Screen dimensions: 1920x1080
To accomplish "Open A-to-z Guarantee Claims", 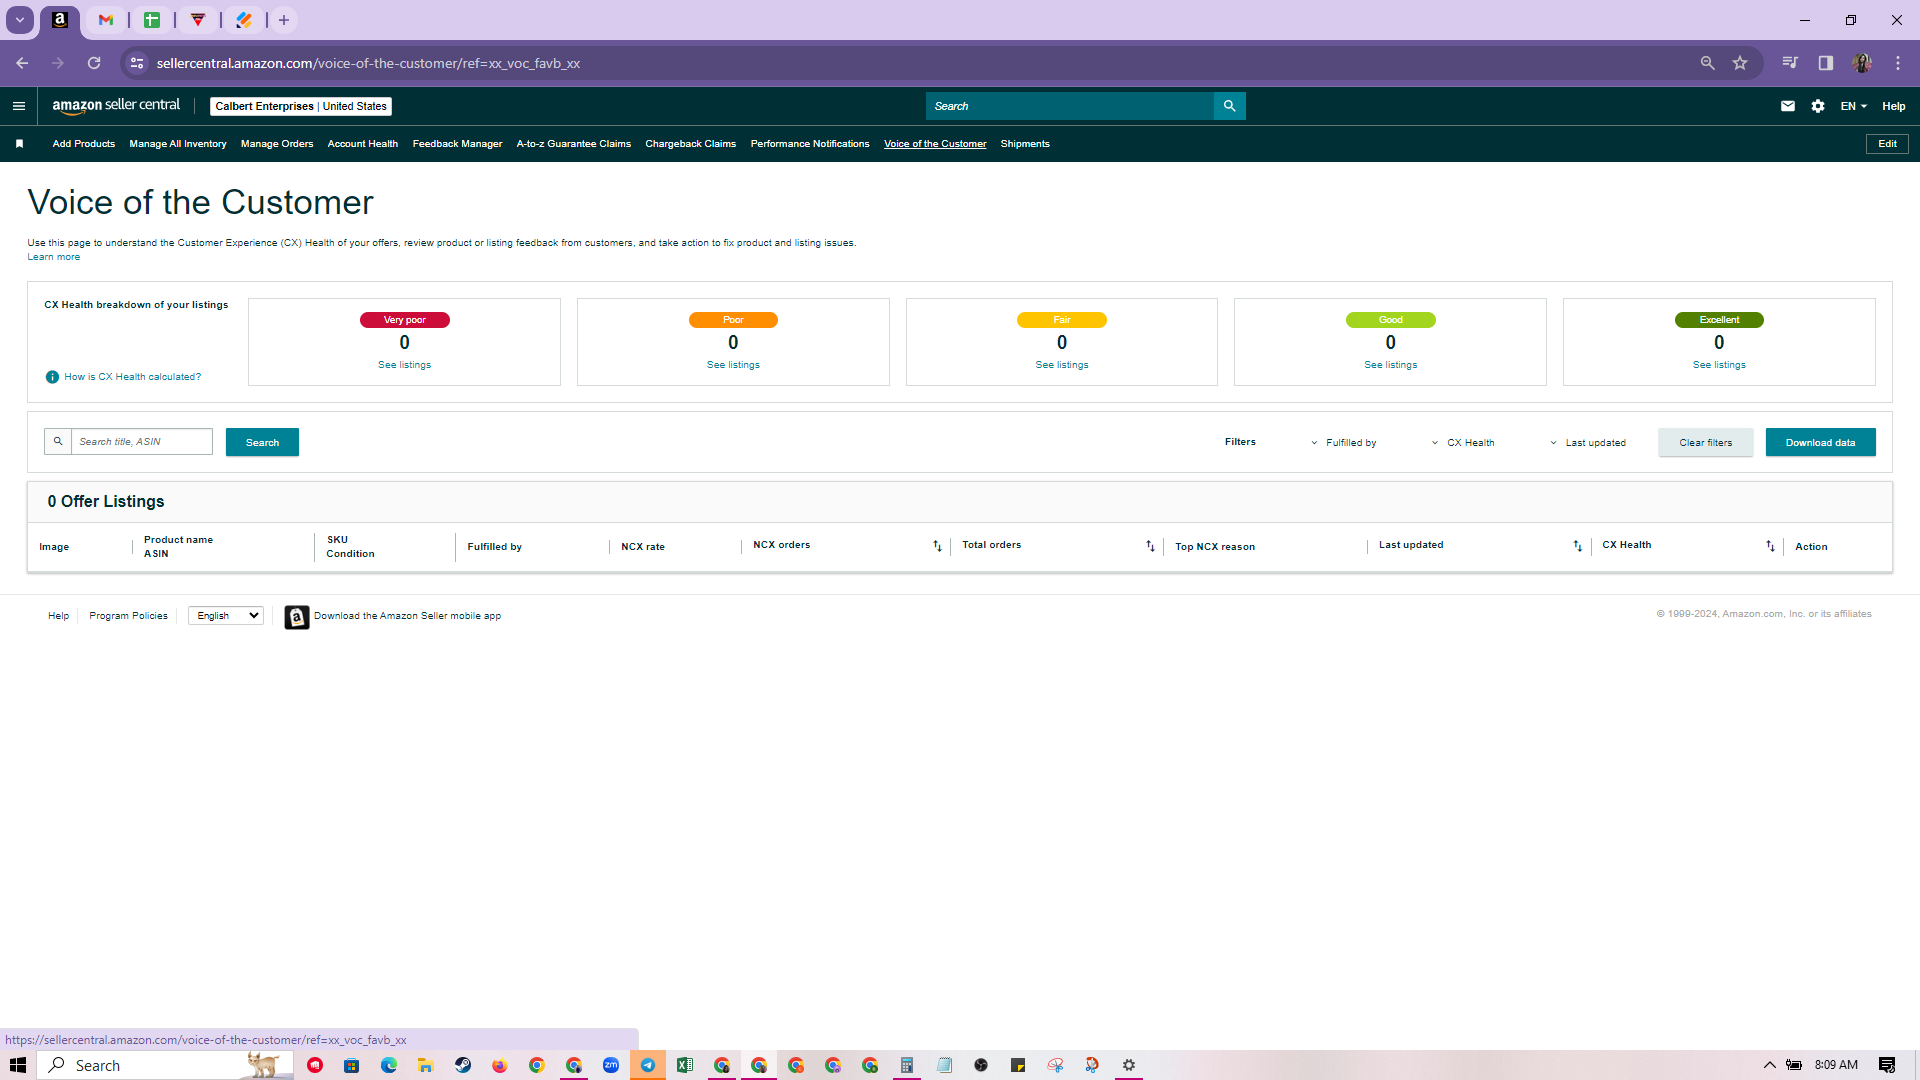I will click(574, 144).
